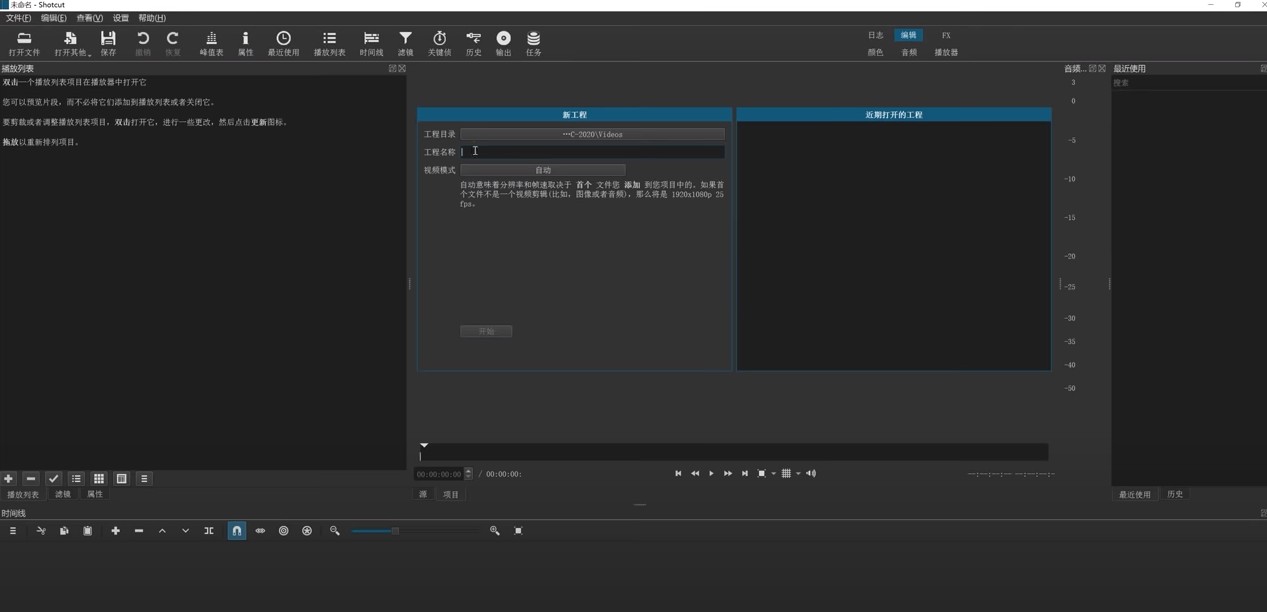The width and height of the screenshot is (1267, 612).
Task: Open the 帮助(H) menu
Action: tap(152, 18)
